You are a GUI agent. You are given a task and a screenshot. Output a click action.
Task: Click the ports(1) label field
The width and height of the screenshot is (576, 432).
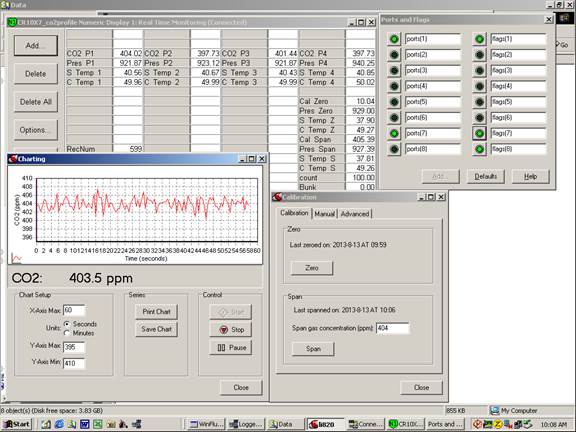click(x=433, y=39)
